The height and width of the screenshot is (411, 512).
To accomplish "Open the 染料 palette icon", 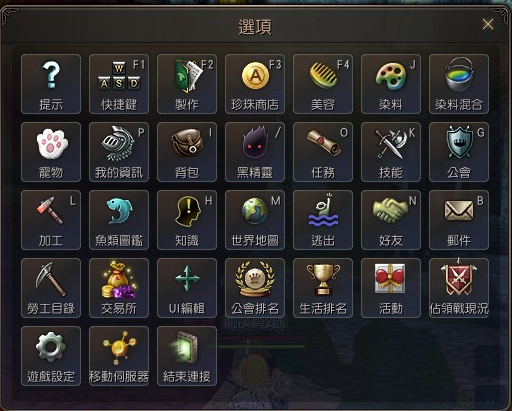I will pyautogui.click(x=391, y=84).
